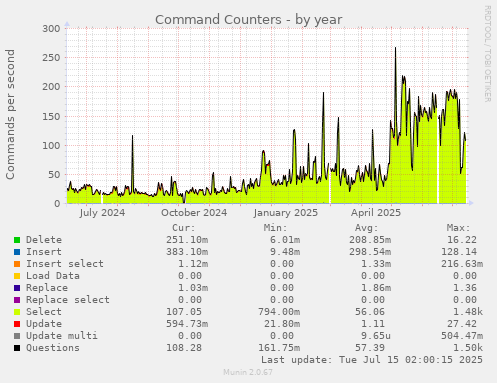This screenshot has height=383, width=497.
Task: Click the red Update legend swatch
Action: (17, 324)
